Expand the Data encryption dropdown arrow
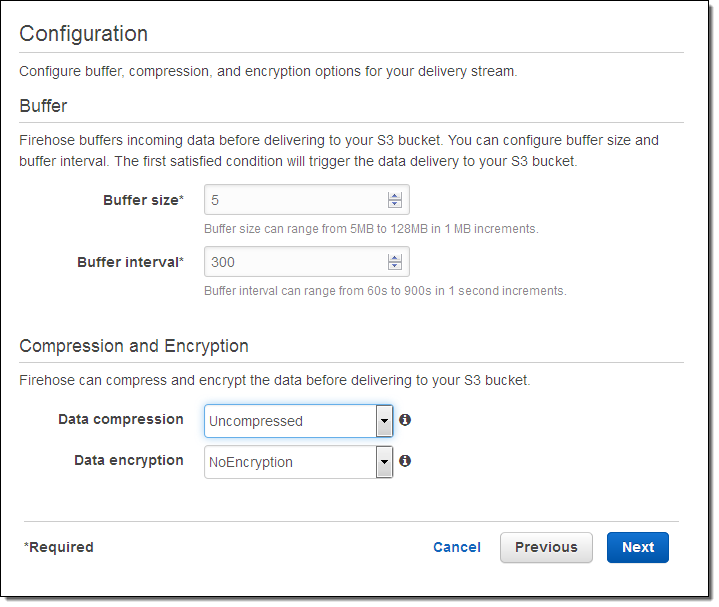The image size is (719, 607). pos(384,462)
